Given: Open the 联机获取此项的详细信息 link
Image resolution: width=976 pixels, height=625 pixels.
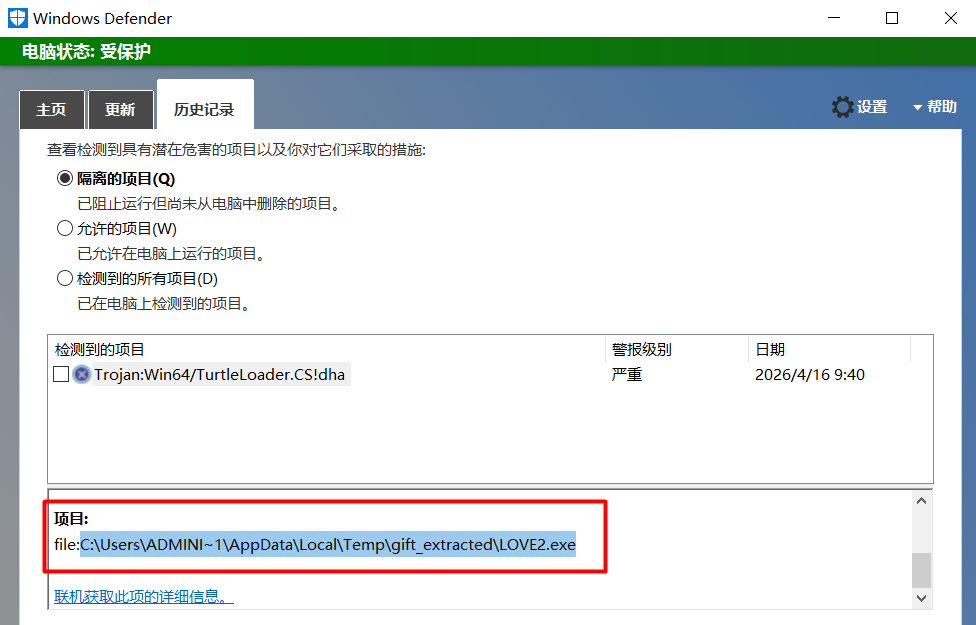Looking at the screenshot, I should pyautogui.click(x=143, y=597).
